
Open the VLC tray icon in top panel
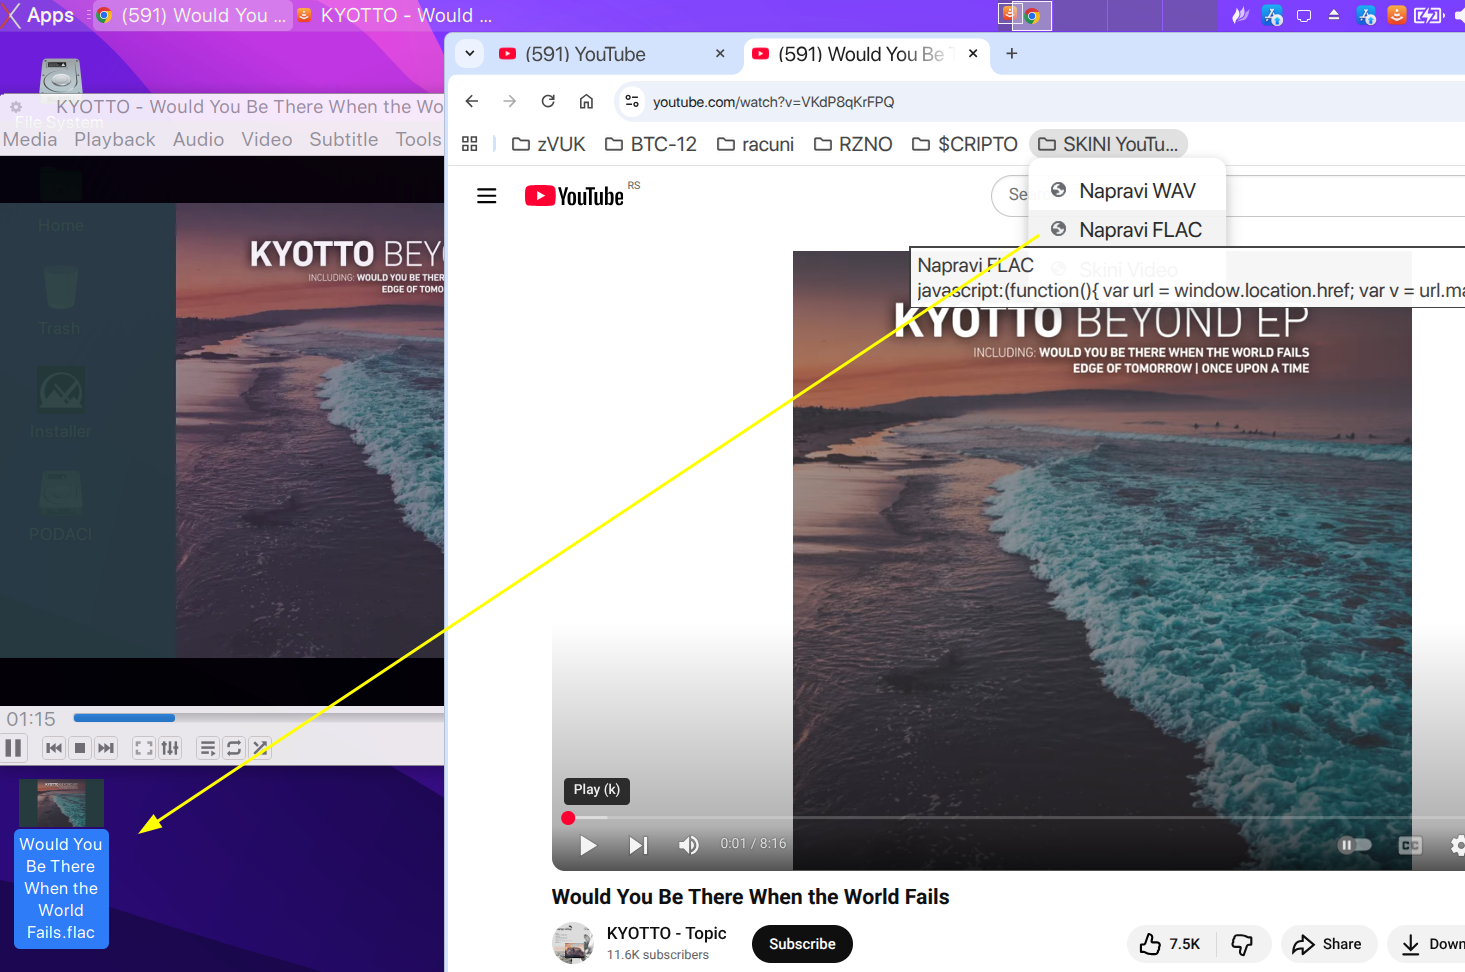click(1397, 15)
